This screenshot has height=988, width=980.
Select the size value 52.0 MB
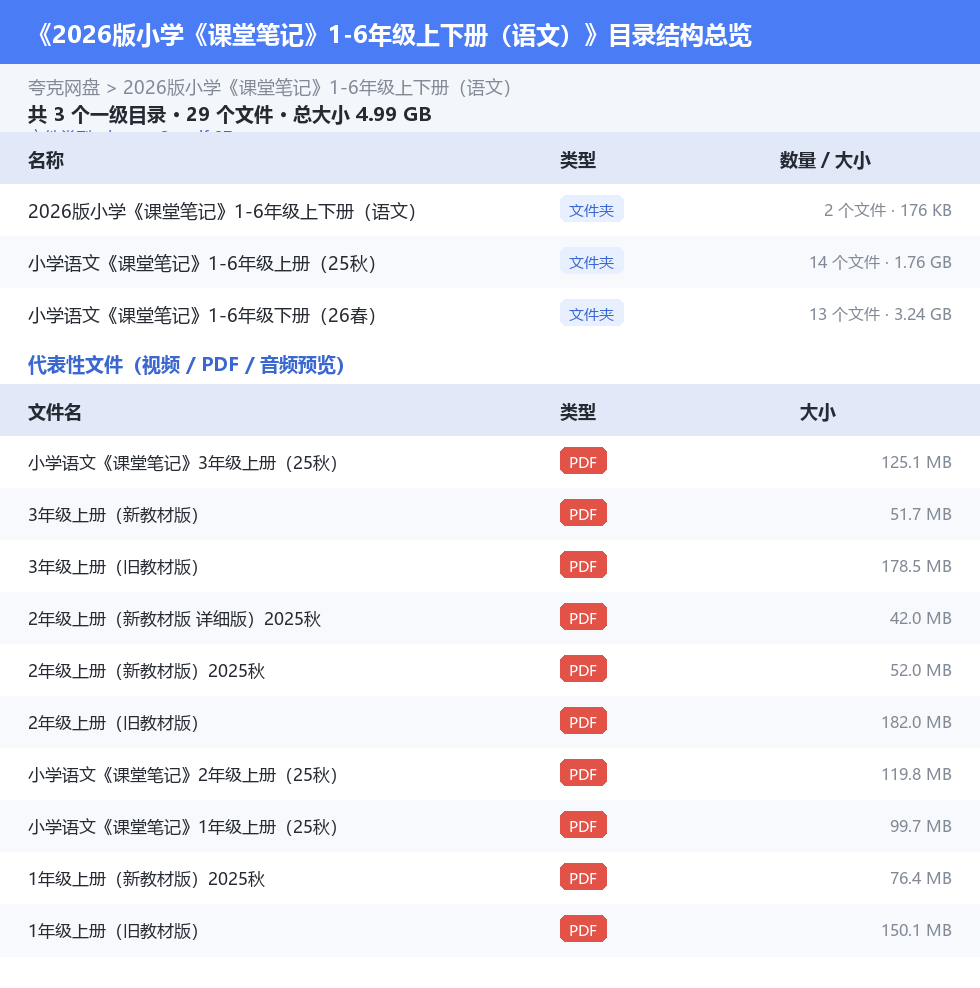[x=921, y=670]
